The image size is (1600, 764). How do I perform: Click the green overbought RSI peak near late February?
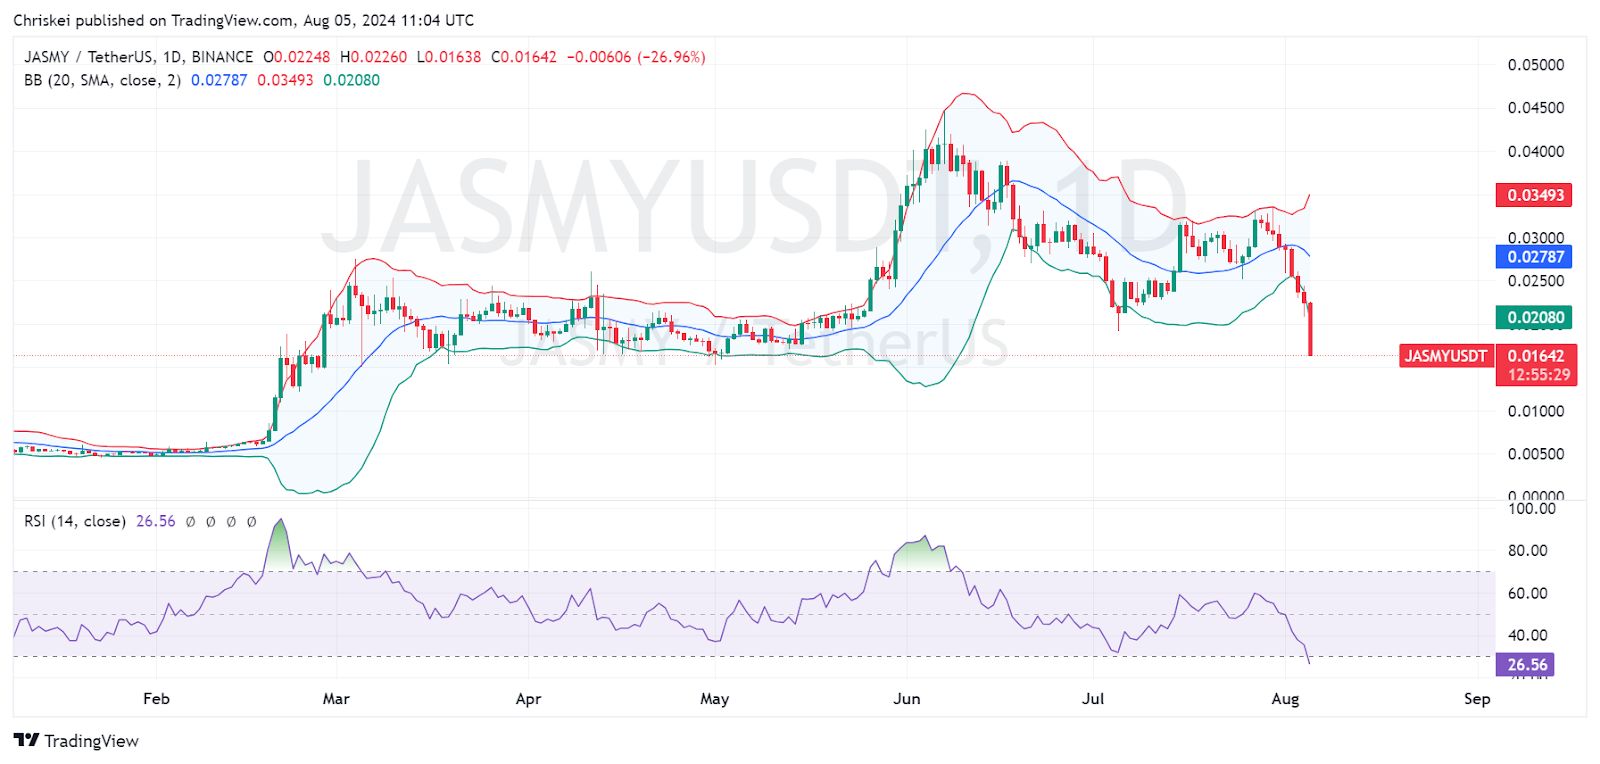tap(280, 545)
